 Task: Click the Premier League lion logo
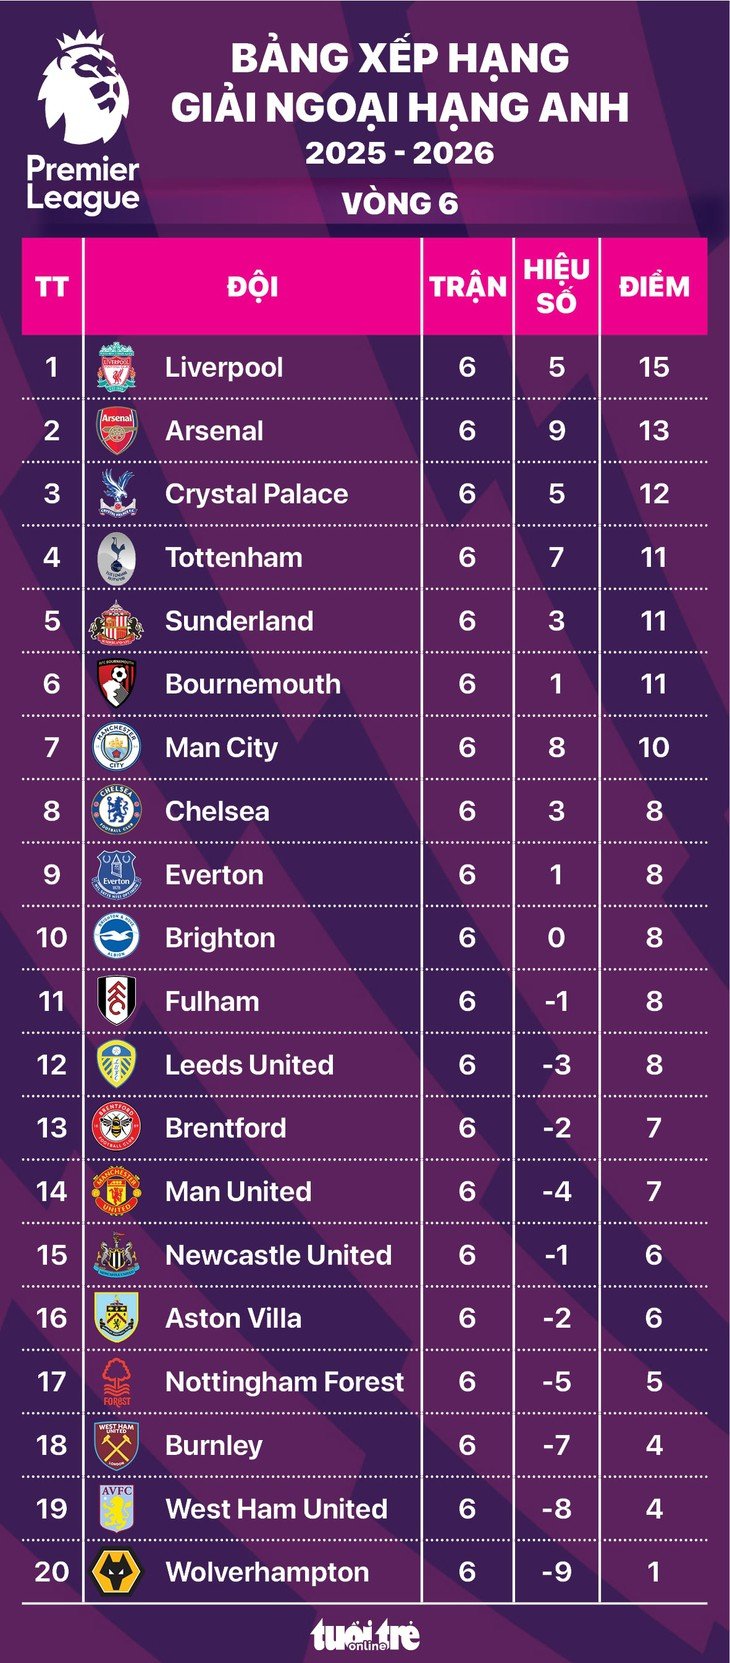pos(83,90)
